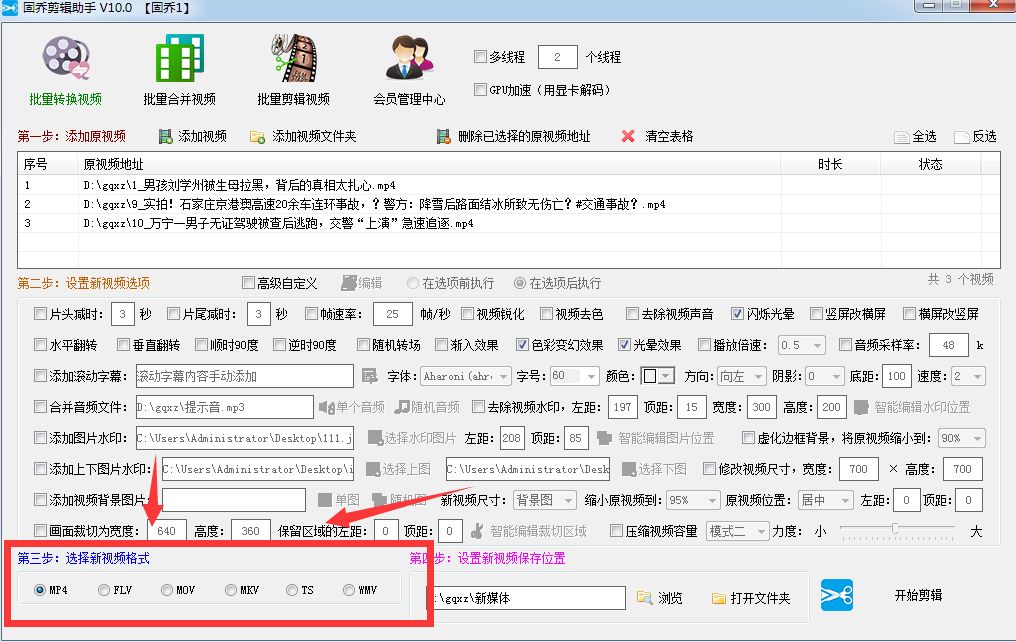Screen dimensions: 1016x642
Task: Click the blue scissors 开始剪辑 icon
Action: pyautogui.click(x=837, y=595)
